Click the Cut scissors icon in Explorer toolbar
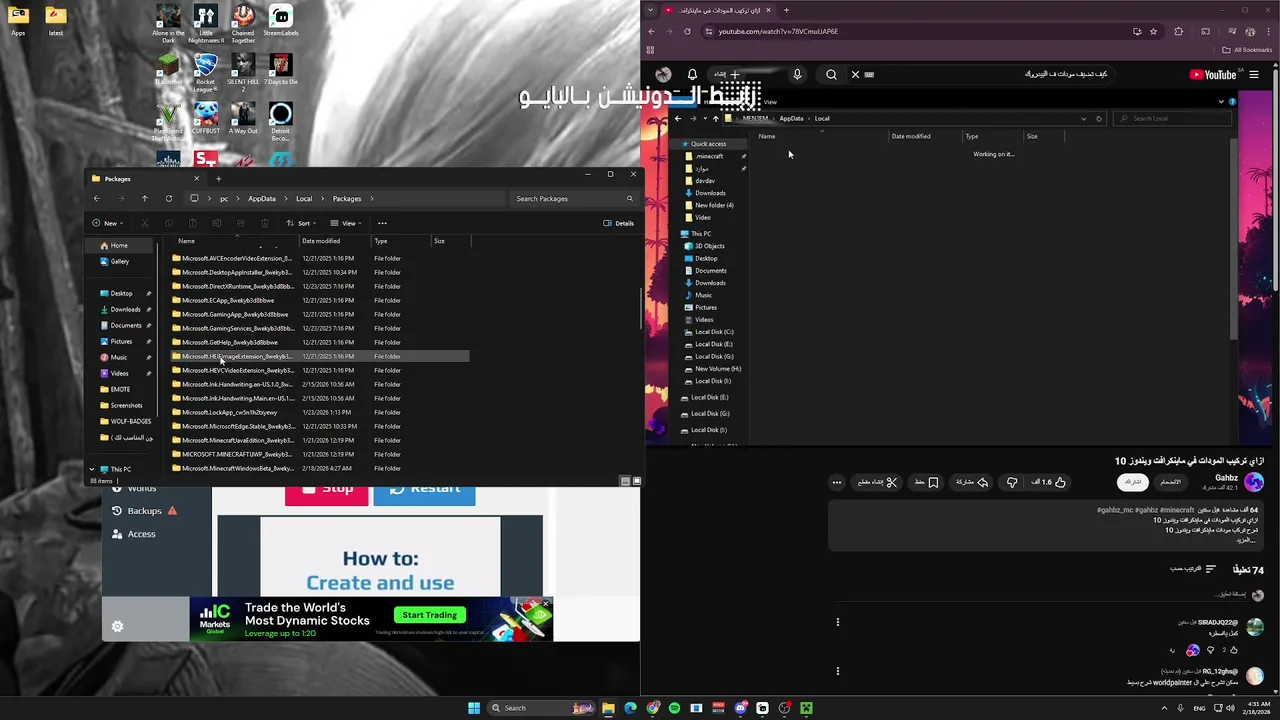1280x720 pixels. (x=144, y=223)
